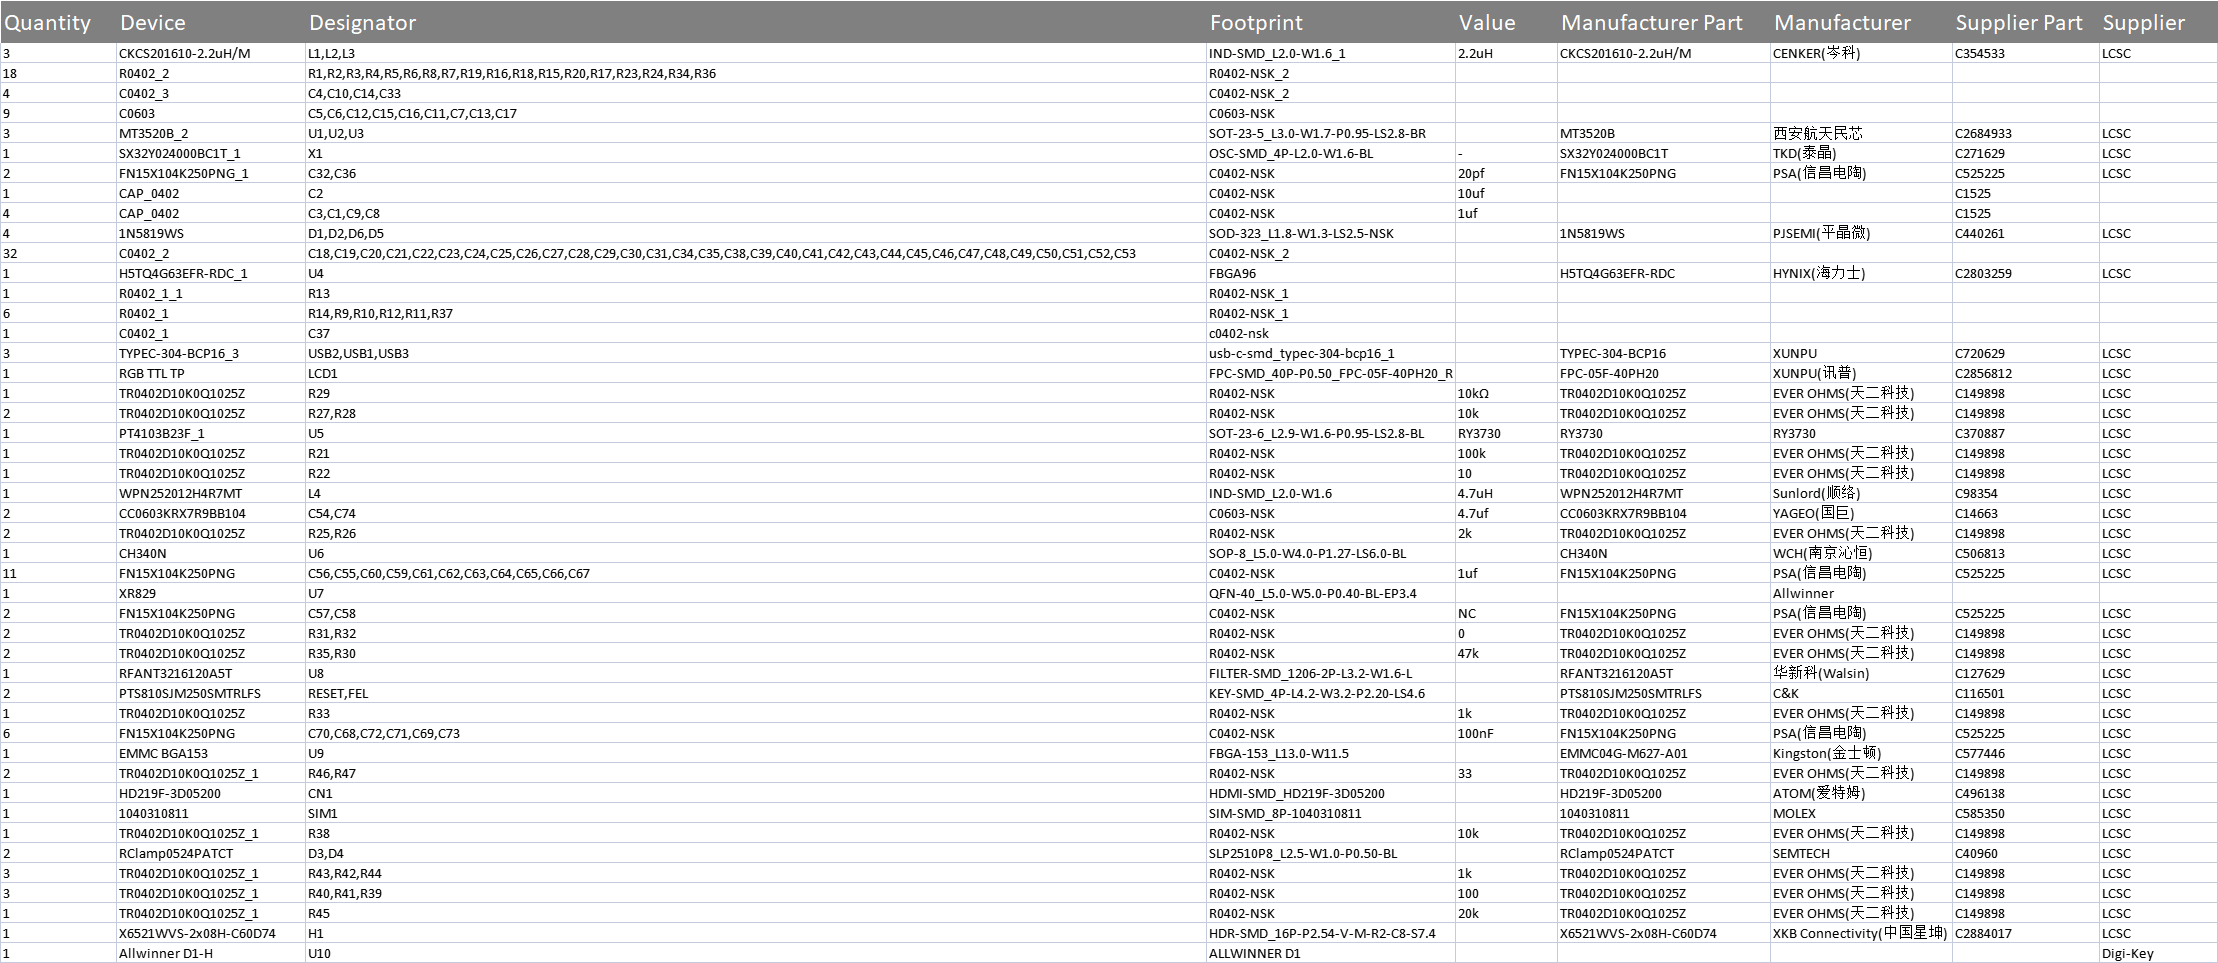Screen dimensions: 2218x963
Task: Click designator cell C37
Action: point(318,333)
